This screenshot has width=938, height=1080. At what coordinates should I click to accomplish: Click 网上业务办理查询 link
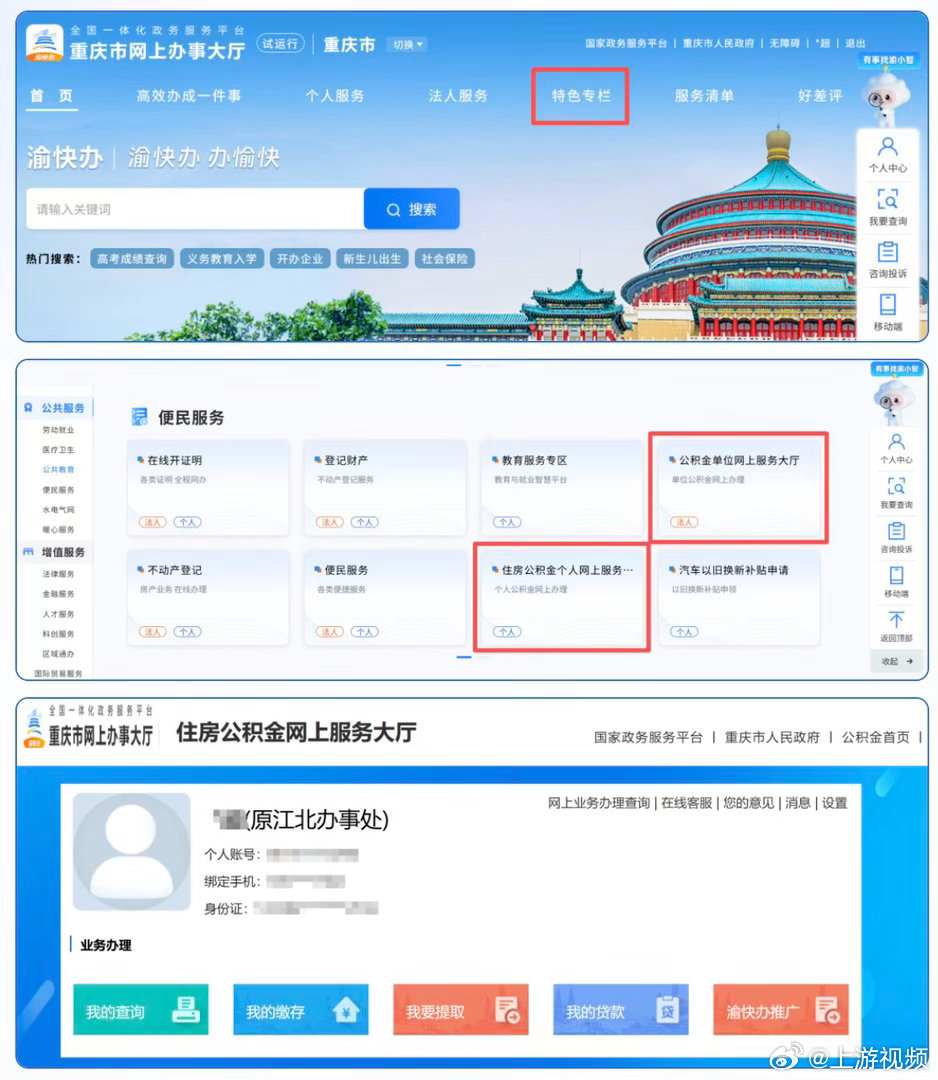(x=598, y=802)
